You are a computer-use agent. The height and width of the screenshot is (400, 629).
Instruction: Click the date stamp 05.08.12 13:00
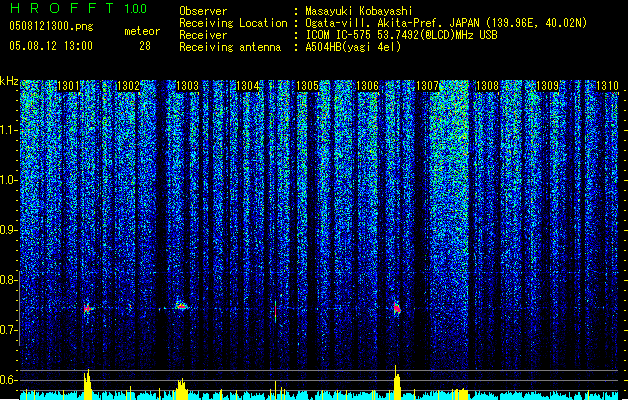pyautogui.click(x=51, y=46)
